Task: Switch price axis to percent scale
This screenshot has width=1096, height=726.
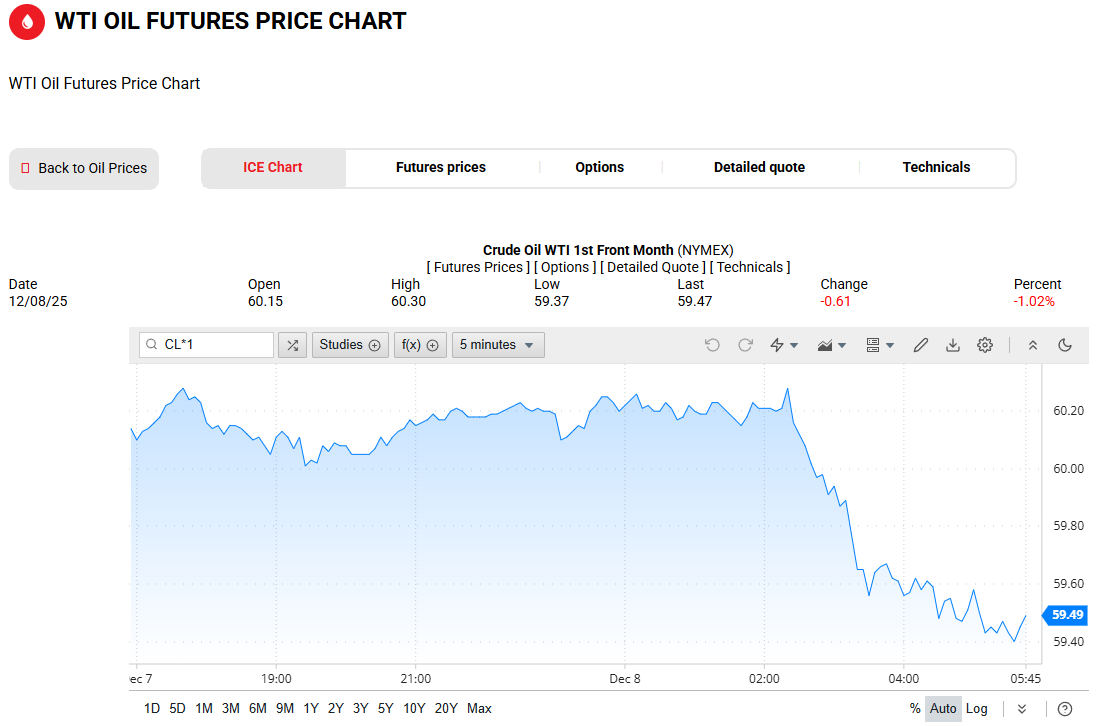Action: tap(915, 709)
